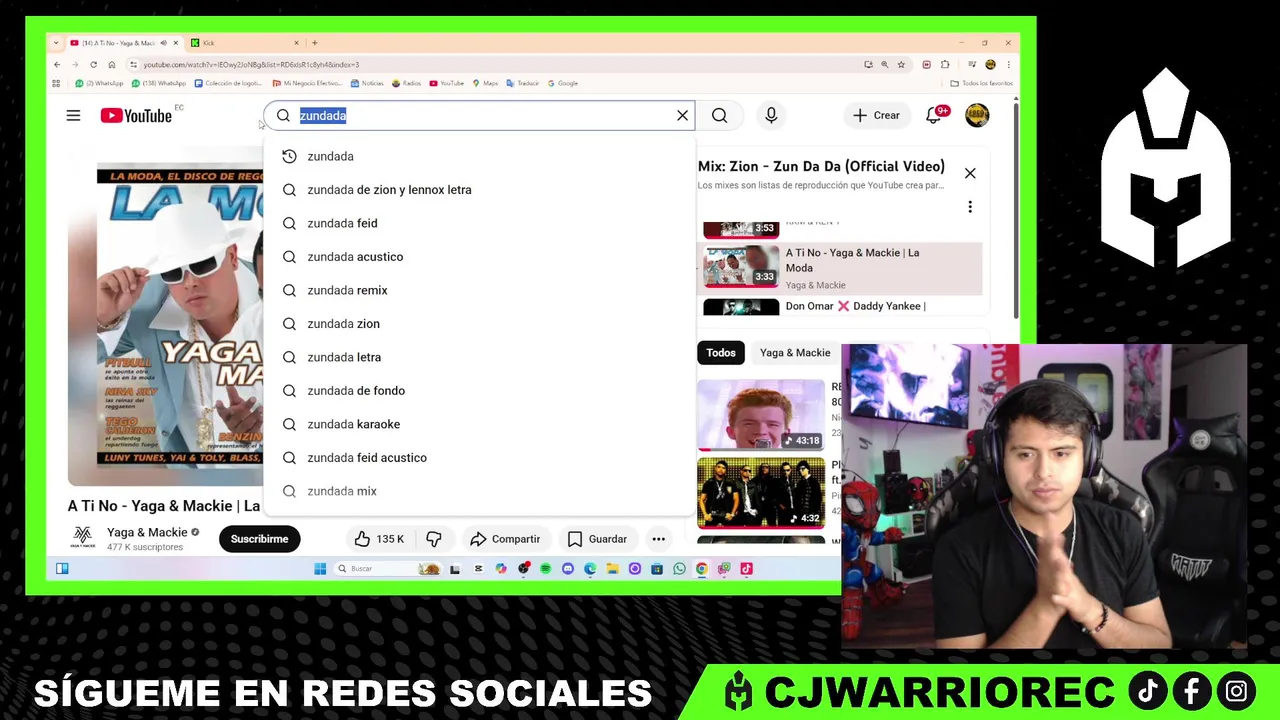Select the Yaga & Mackie filter chip
This screenshot has height=720, width=1280.
[x=795, y=353]
